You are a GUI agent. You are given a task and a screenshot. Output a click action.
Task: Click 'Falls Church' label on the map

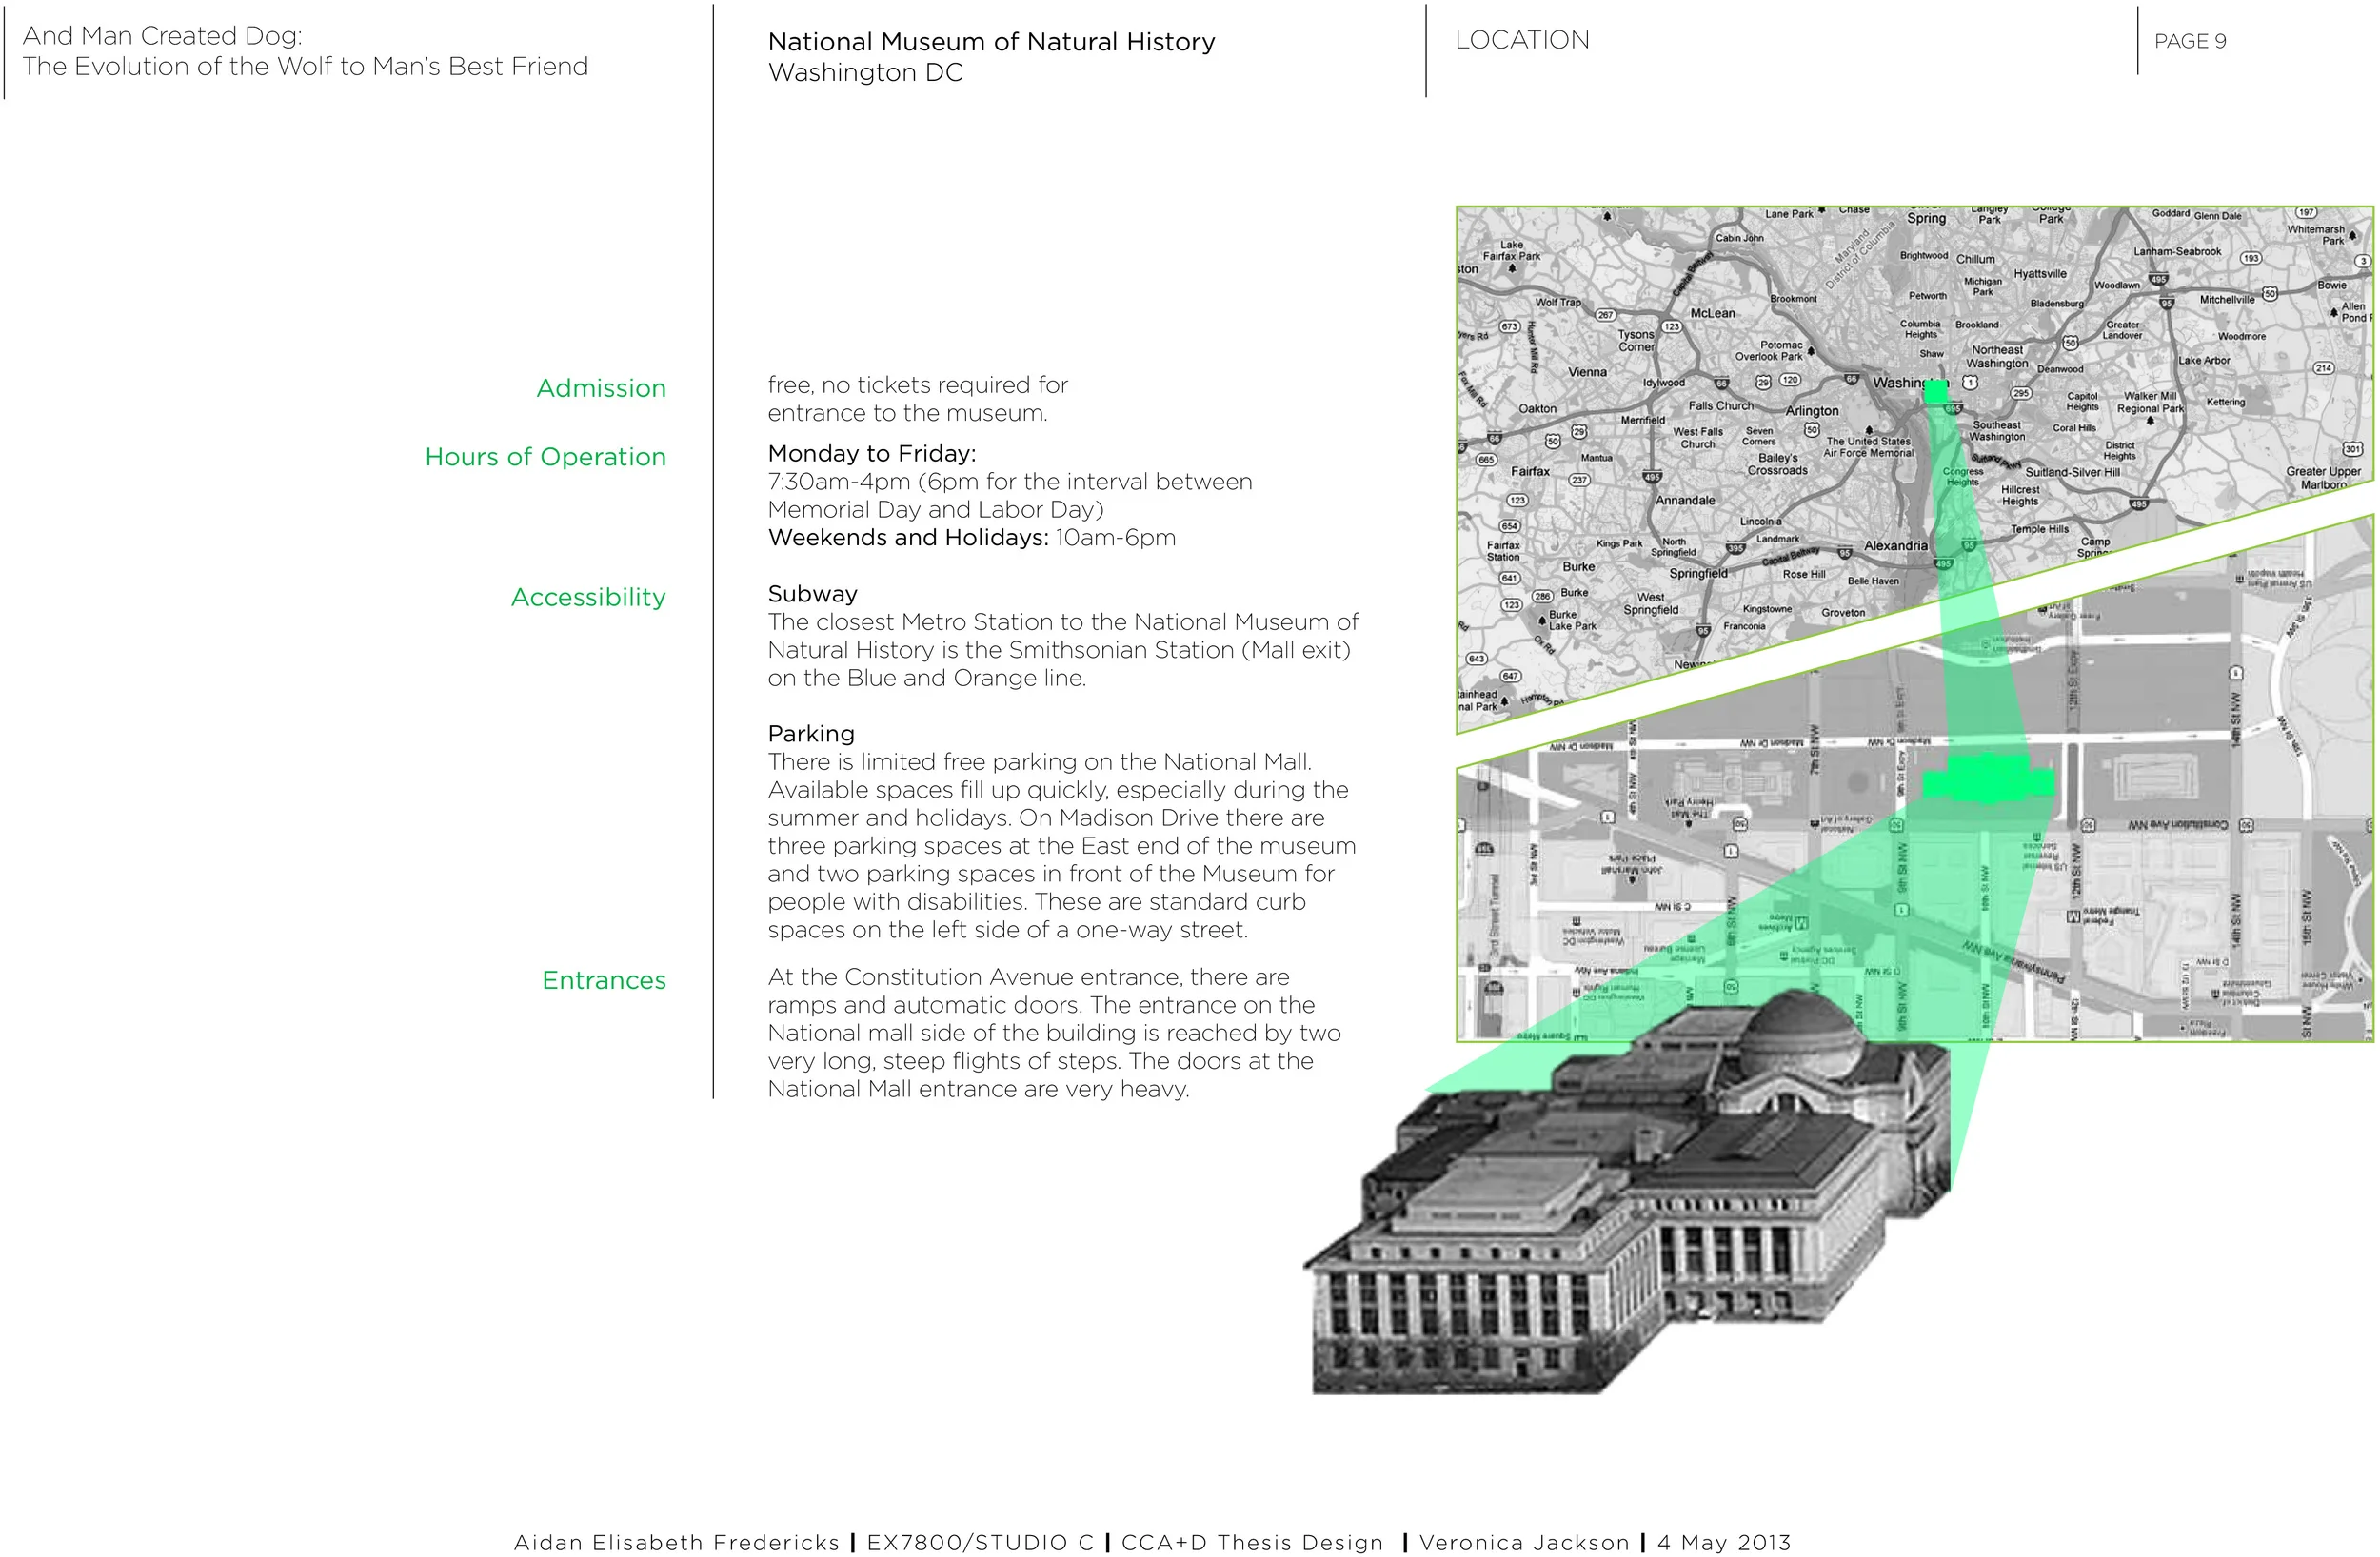1721,406
